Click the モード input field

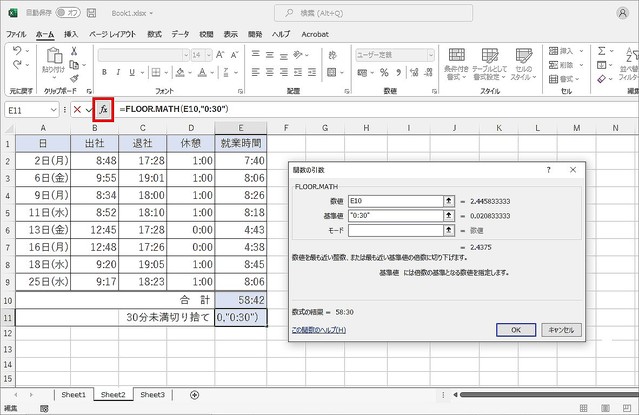(393, 230)
